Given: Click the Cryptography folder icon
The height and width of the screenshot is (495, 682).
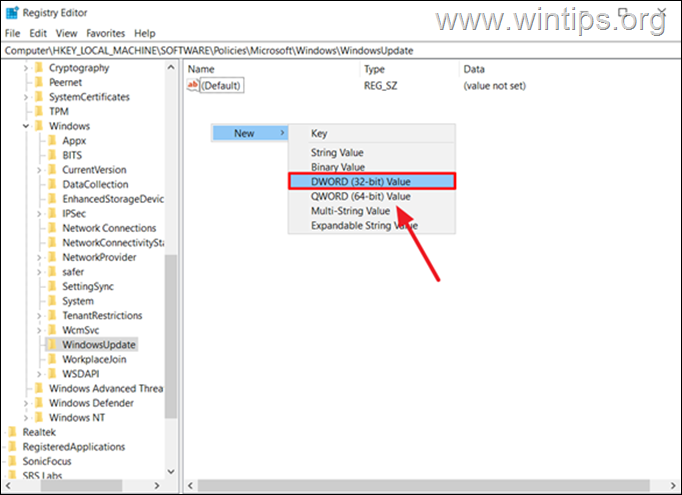Looking at the screenshot, I should pyautogui.click(x=39, y=68).
